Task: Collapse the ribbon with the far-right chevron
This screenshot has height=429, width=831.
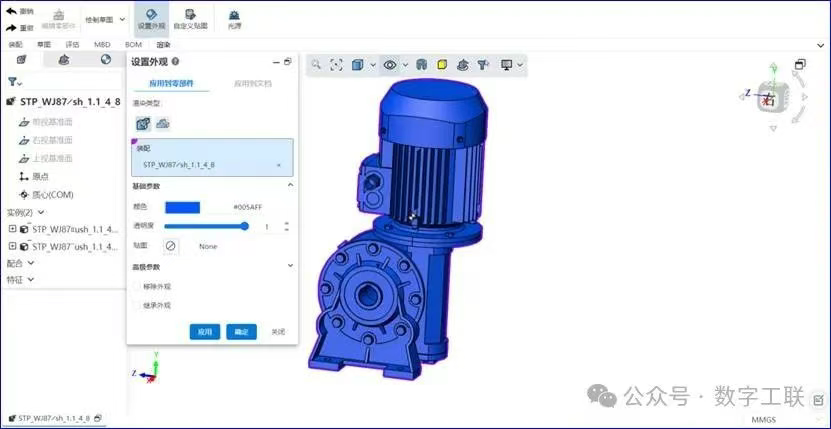Action: coord(821,45)
